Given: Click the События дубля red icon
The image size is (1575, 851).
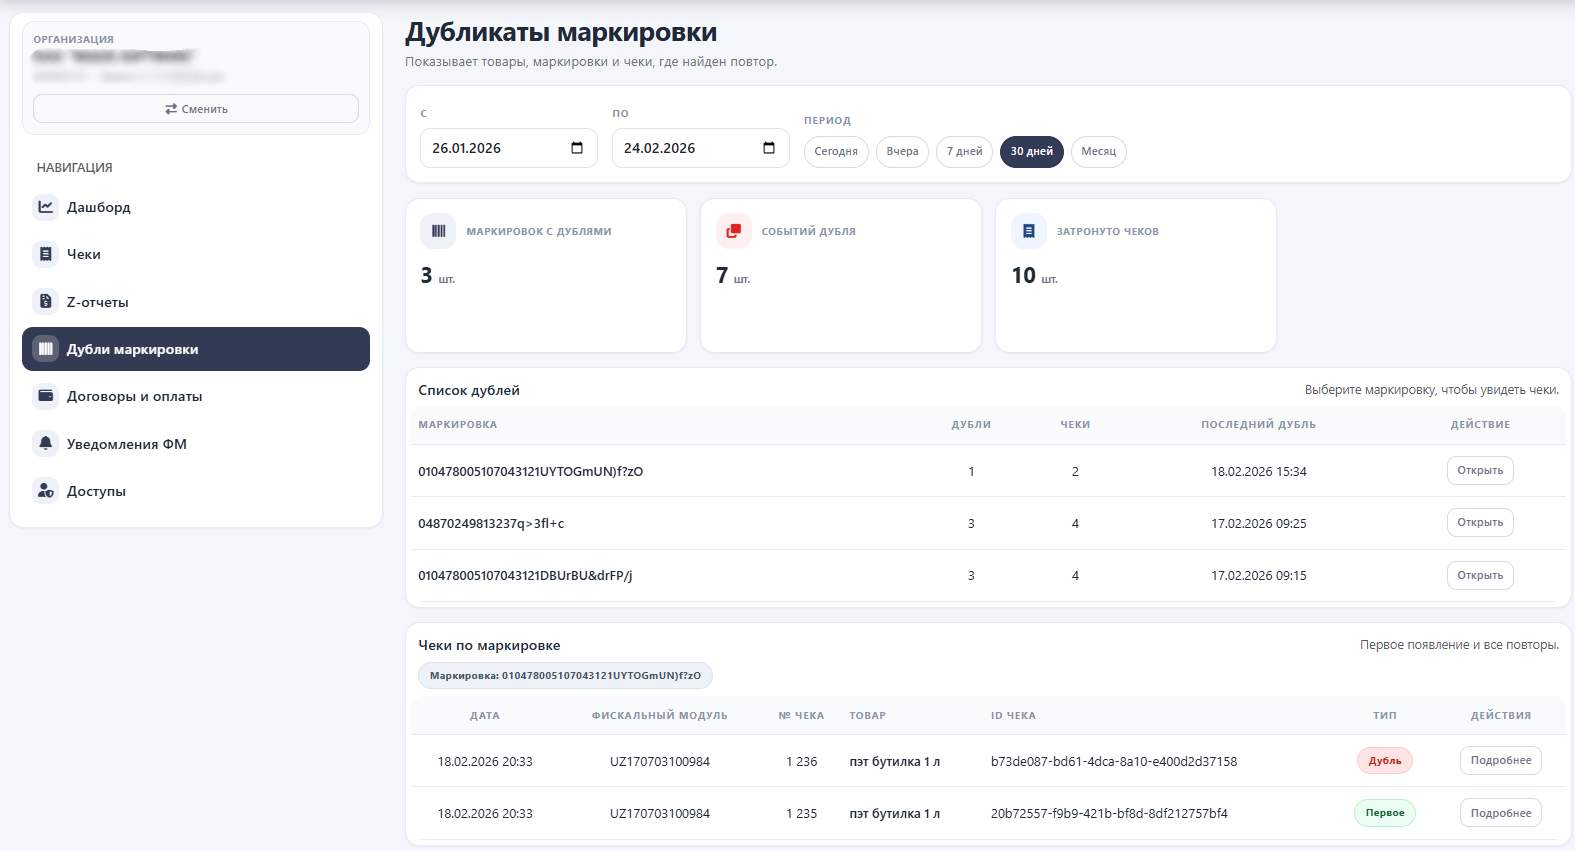Looking at the screenshot, I should pyautogui.click(x=733, y=231).
